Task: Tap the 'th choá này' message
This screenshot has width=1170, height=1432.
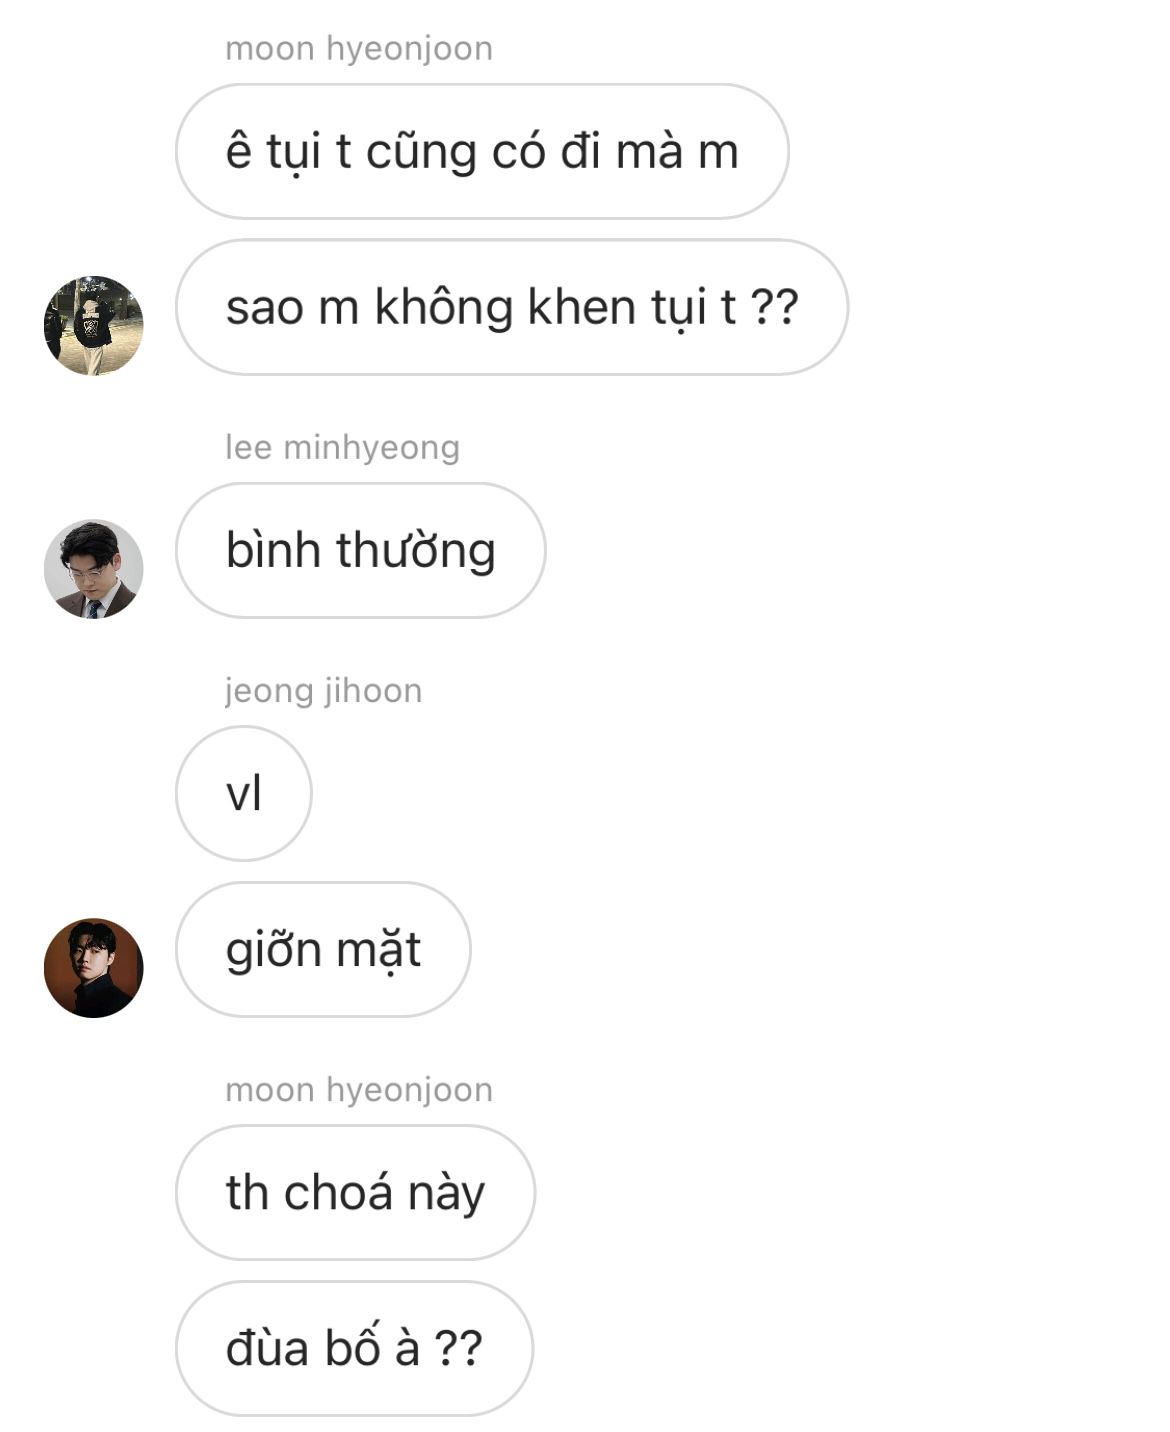Action: 355,1192
